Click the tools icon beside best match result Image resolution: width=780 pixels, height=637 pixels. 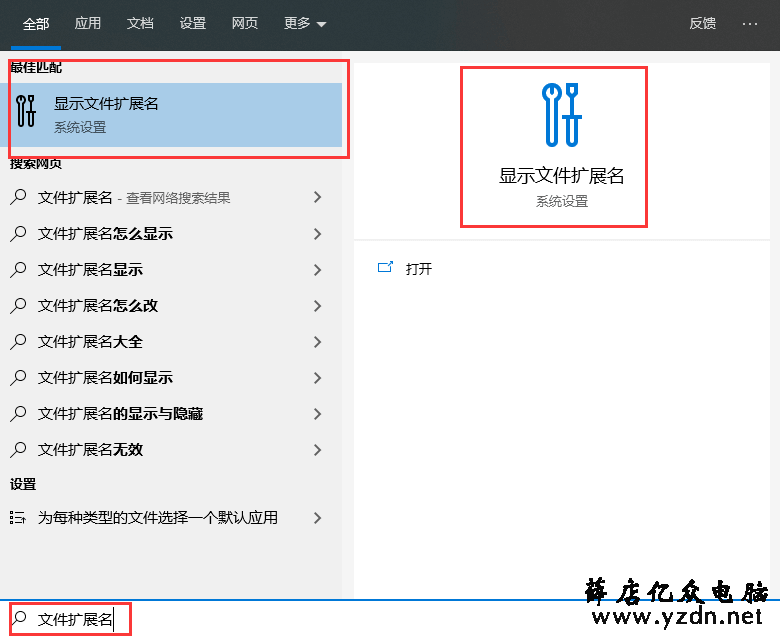pyautogui.click(x=26, y=110)
